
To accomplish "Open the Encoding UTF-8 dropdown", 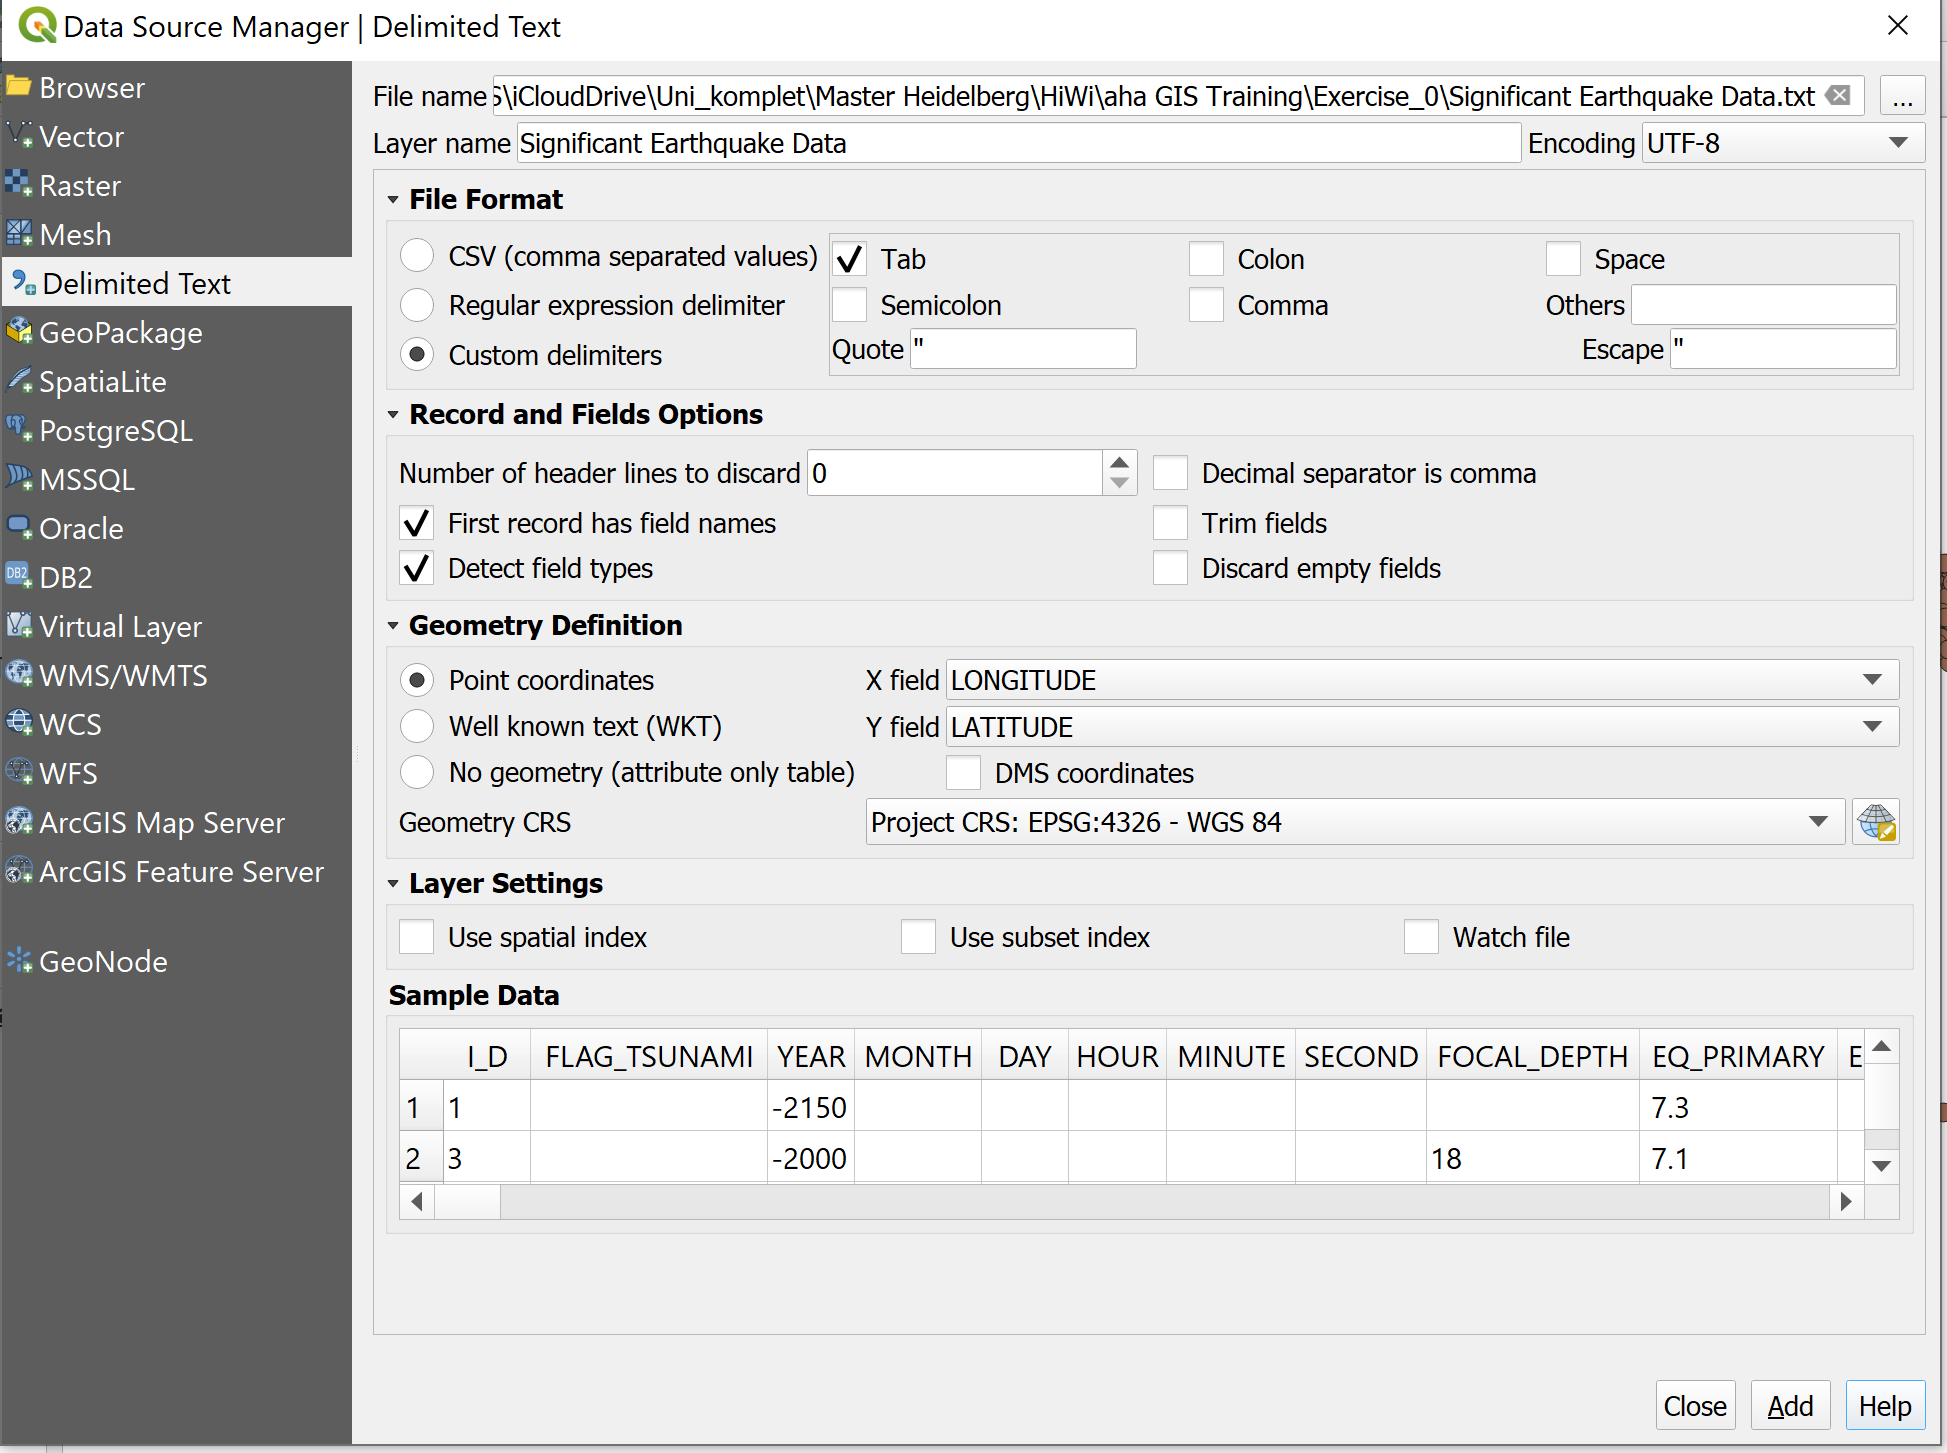I will [x=1897, y=143].
